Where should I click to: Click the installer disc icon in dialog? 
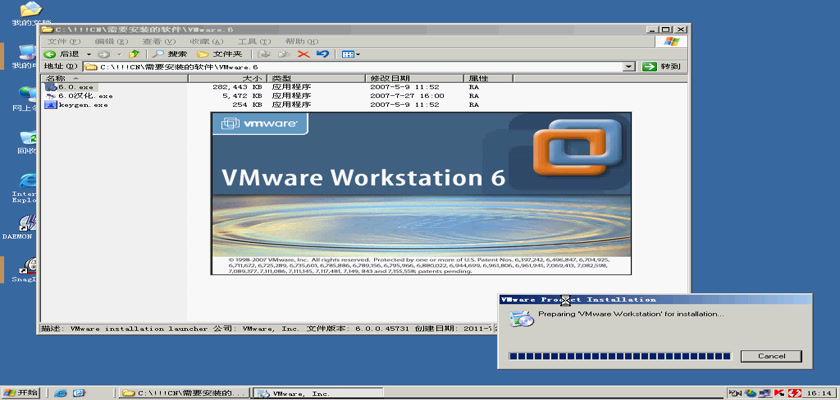pyautogui.click(x=522, y=318)
